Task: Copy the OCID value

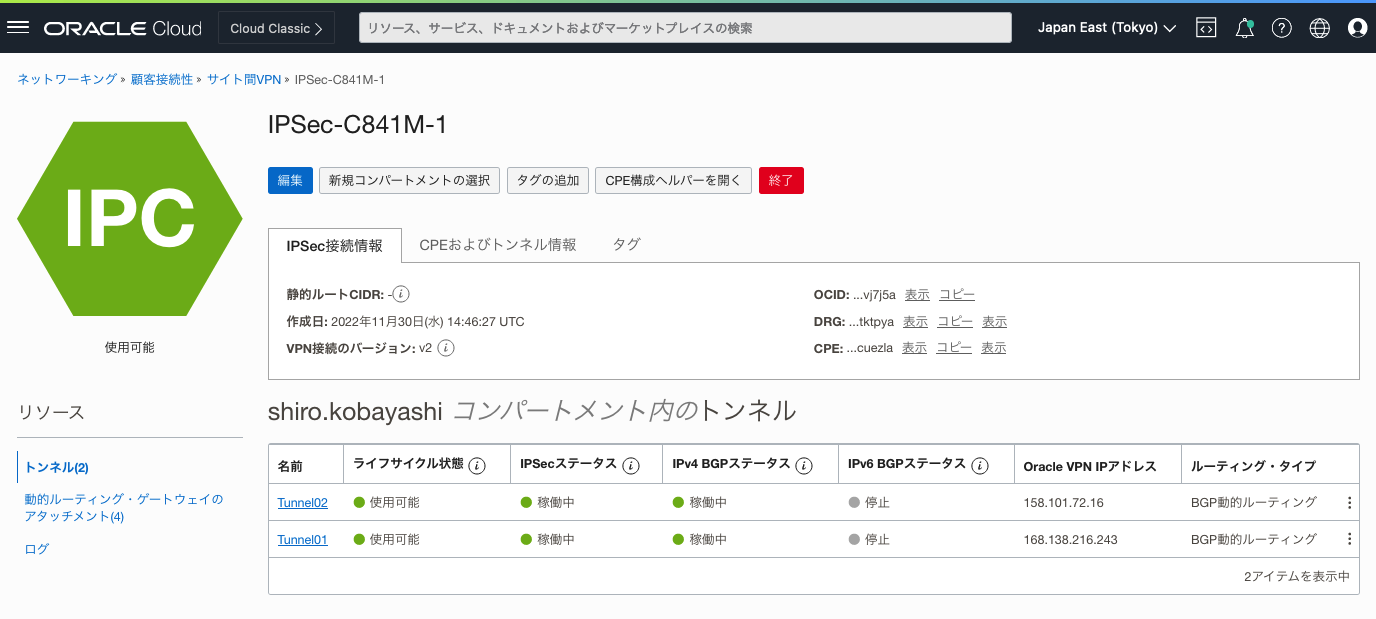Action: [957, 294]
